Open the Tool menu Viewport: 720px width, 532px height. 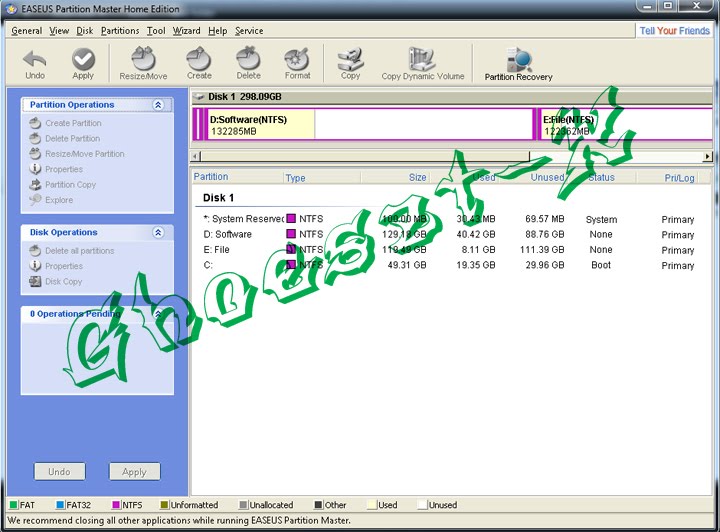(x=156, y=31)
